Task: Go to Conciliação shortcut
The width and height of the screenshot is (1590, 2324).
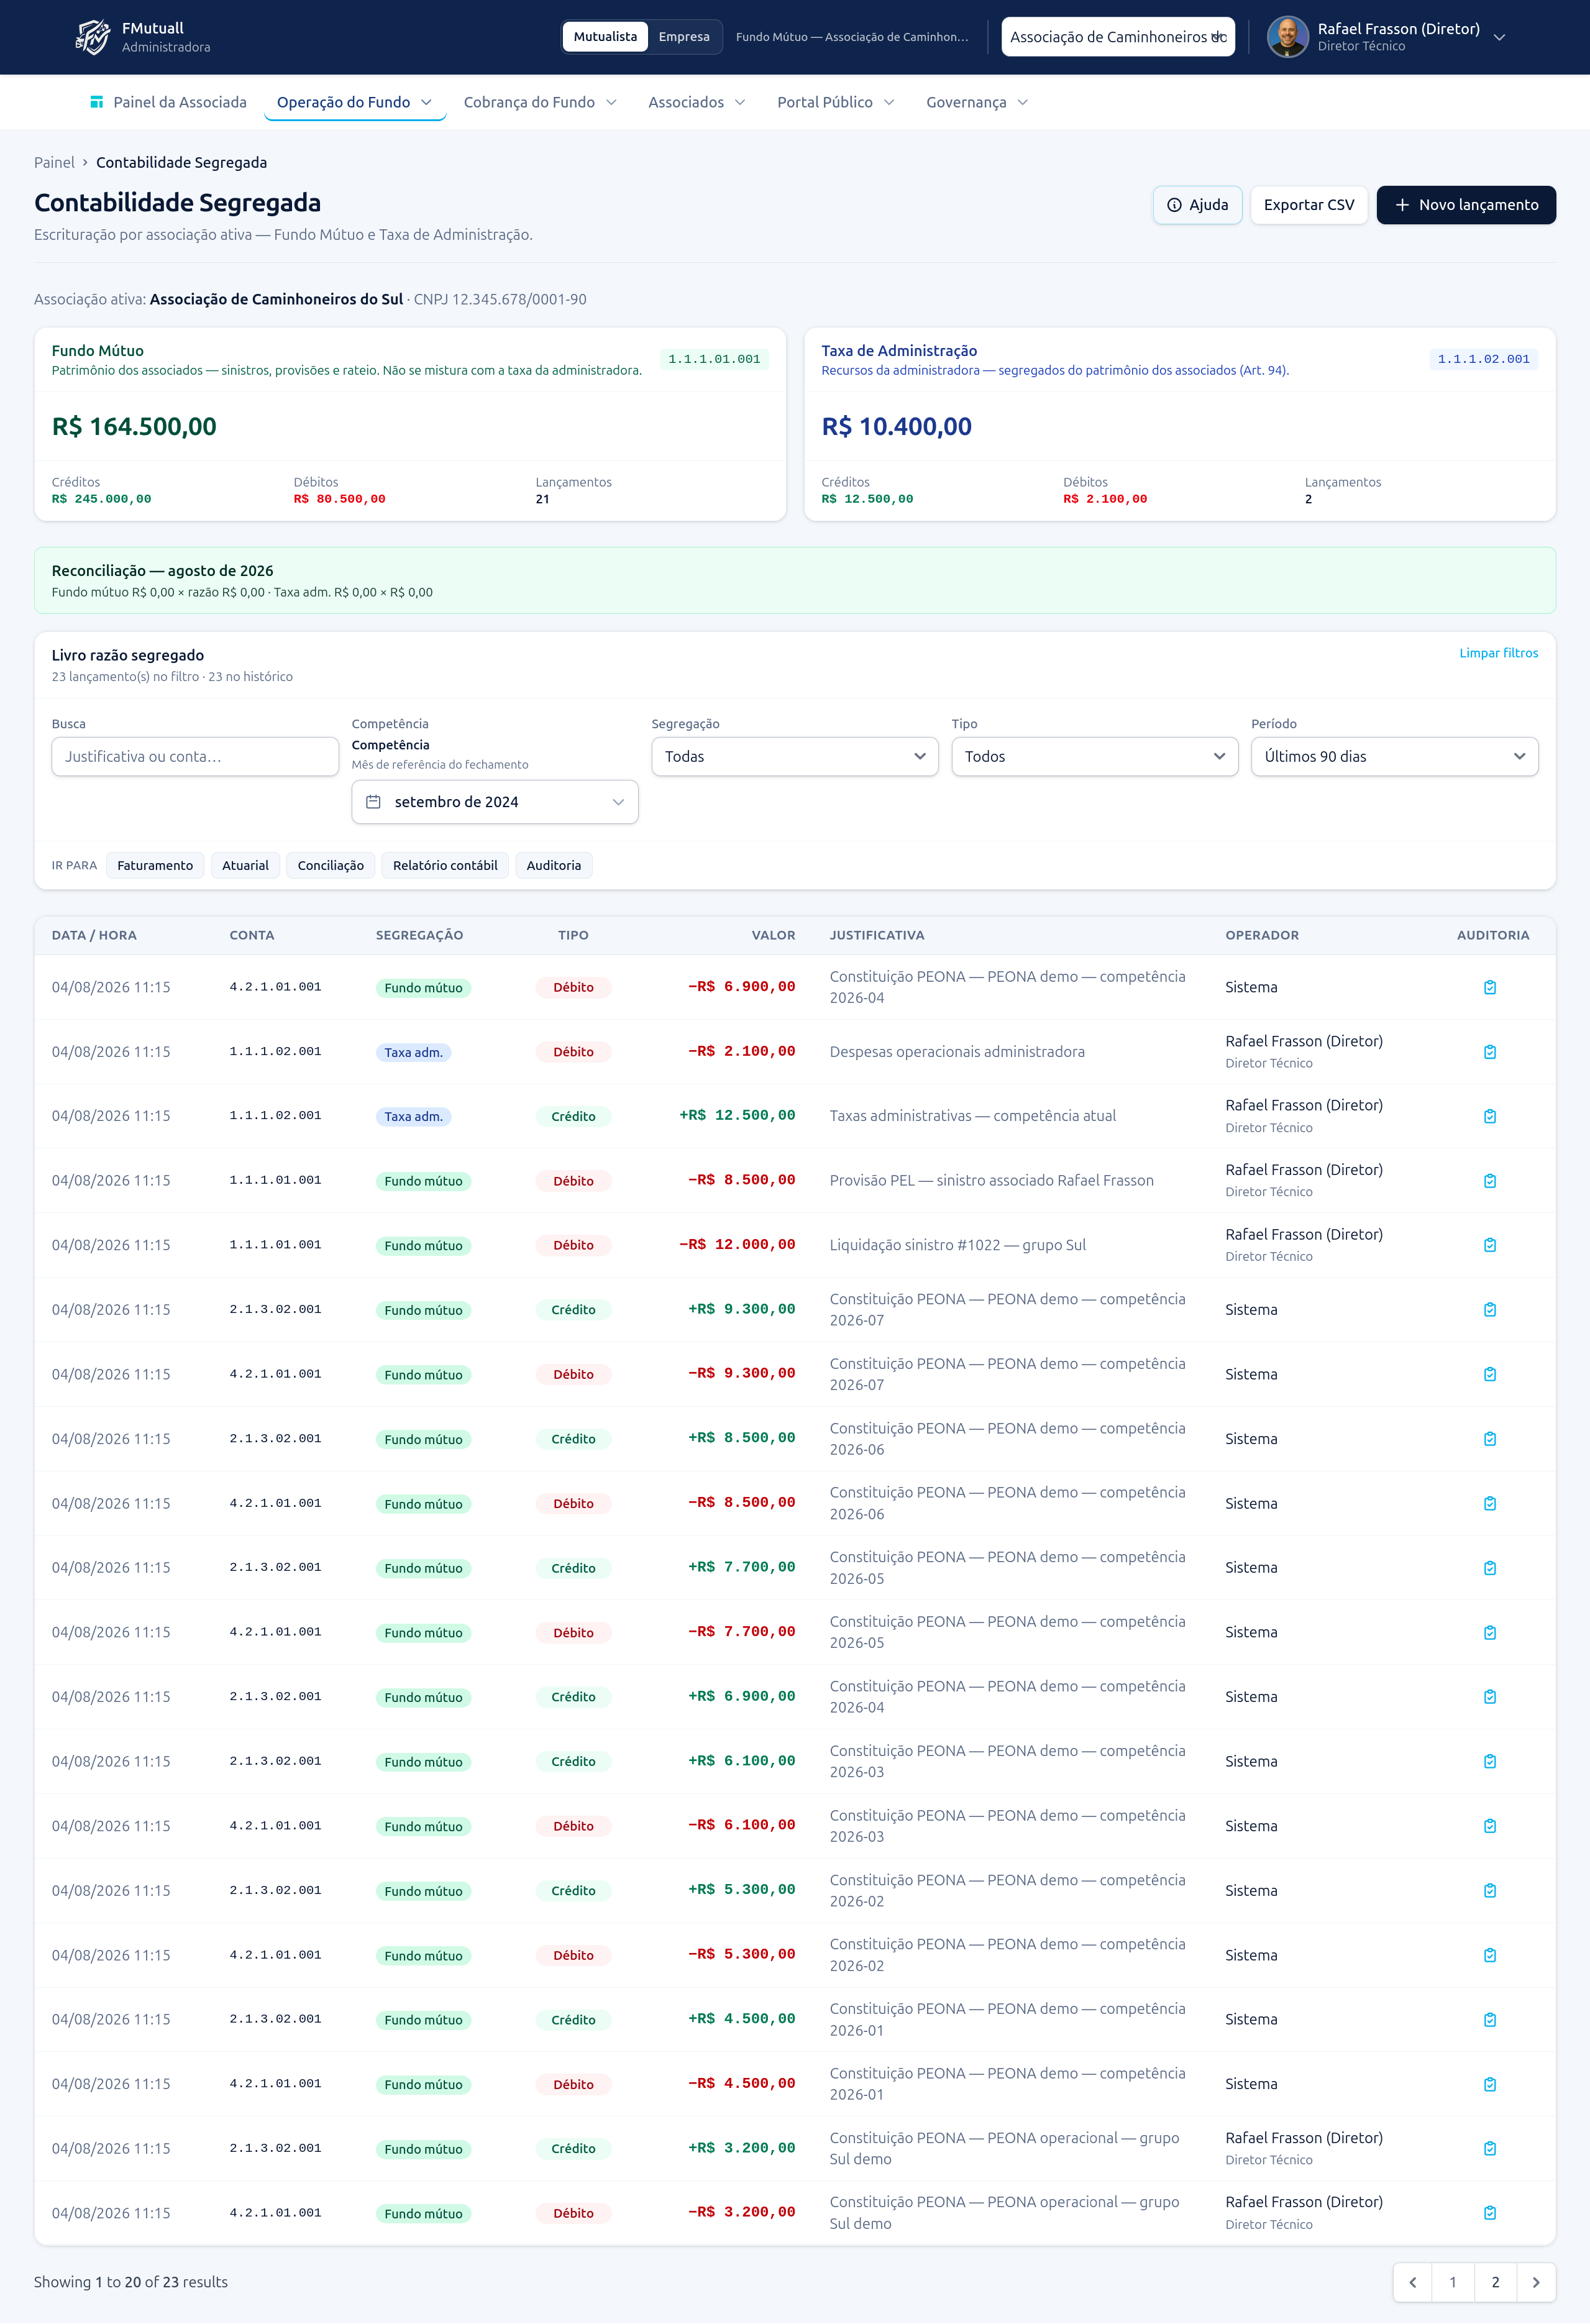Action: tap(331, 865)
